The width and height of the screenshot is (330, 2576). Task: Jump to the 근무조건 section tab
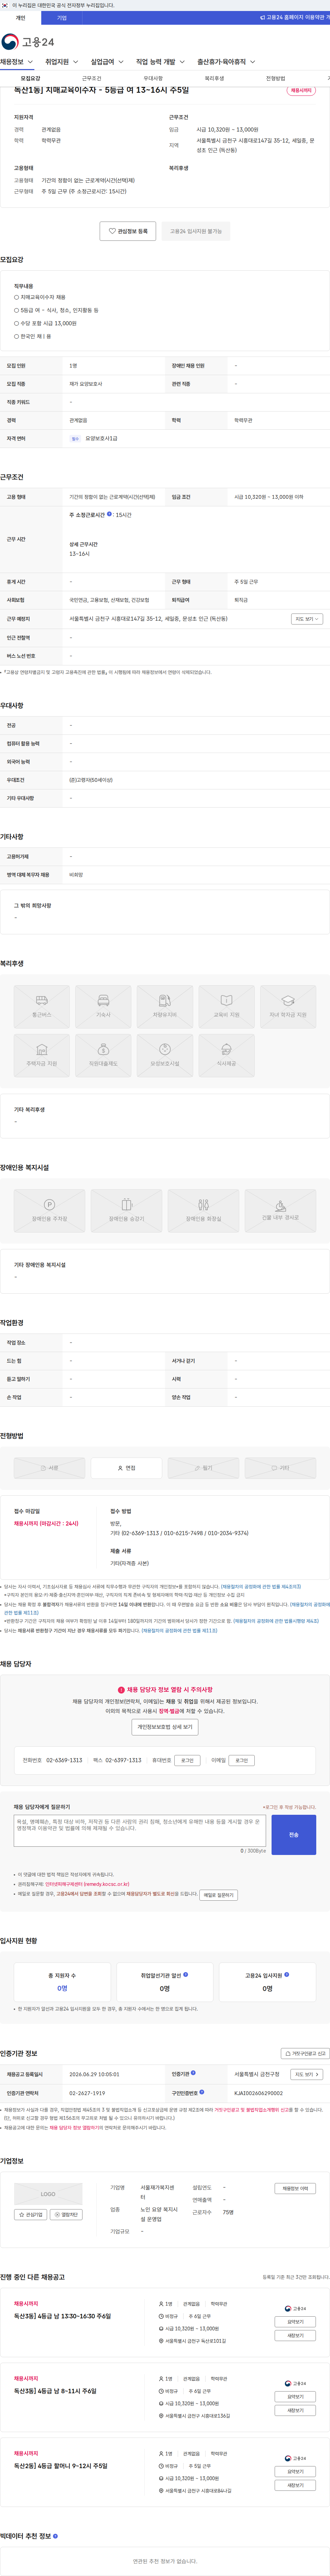(x=92, y=78)
